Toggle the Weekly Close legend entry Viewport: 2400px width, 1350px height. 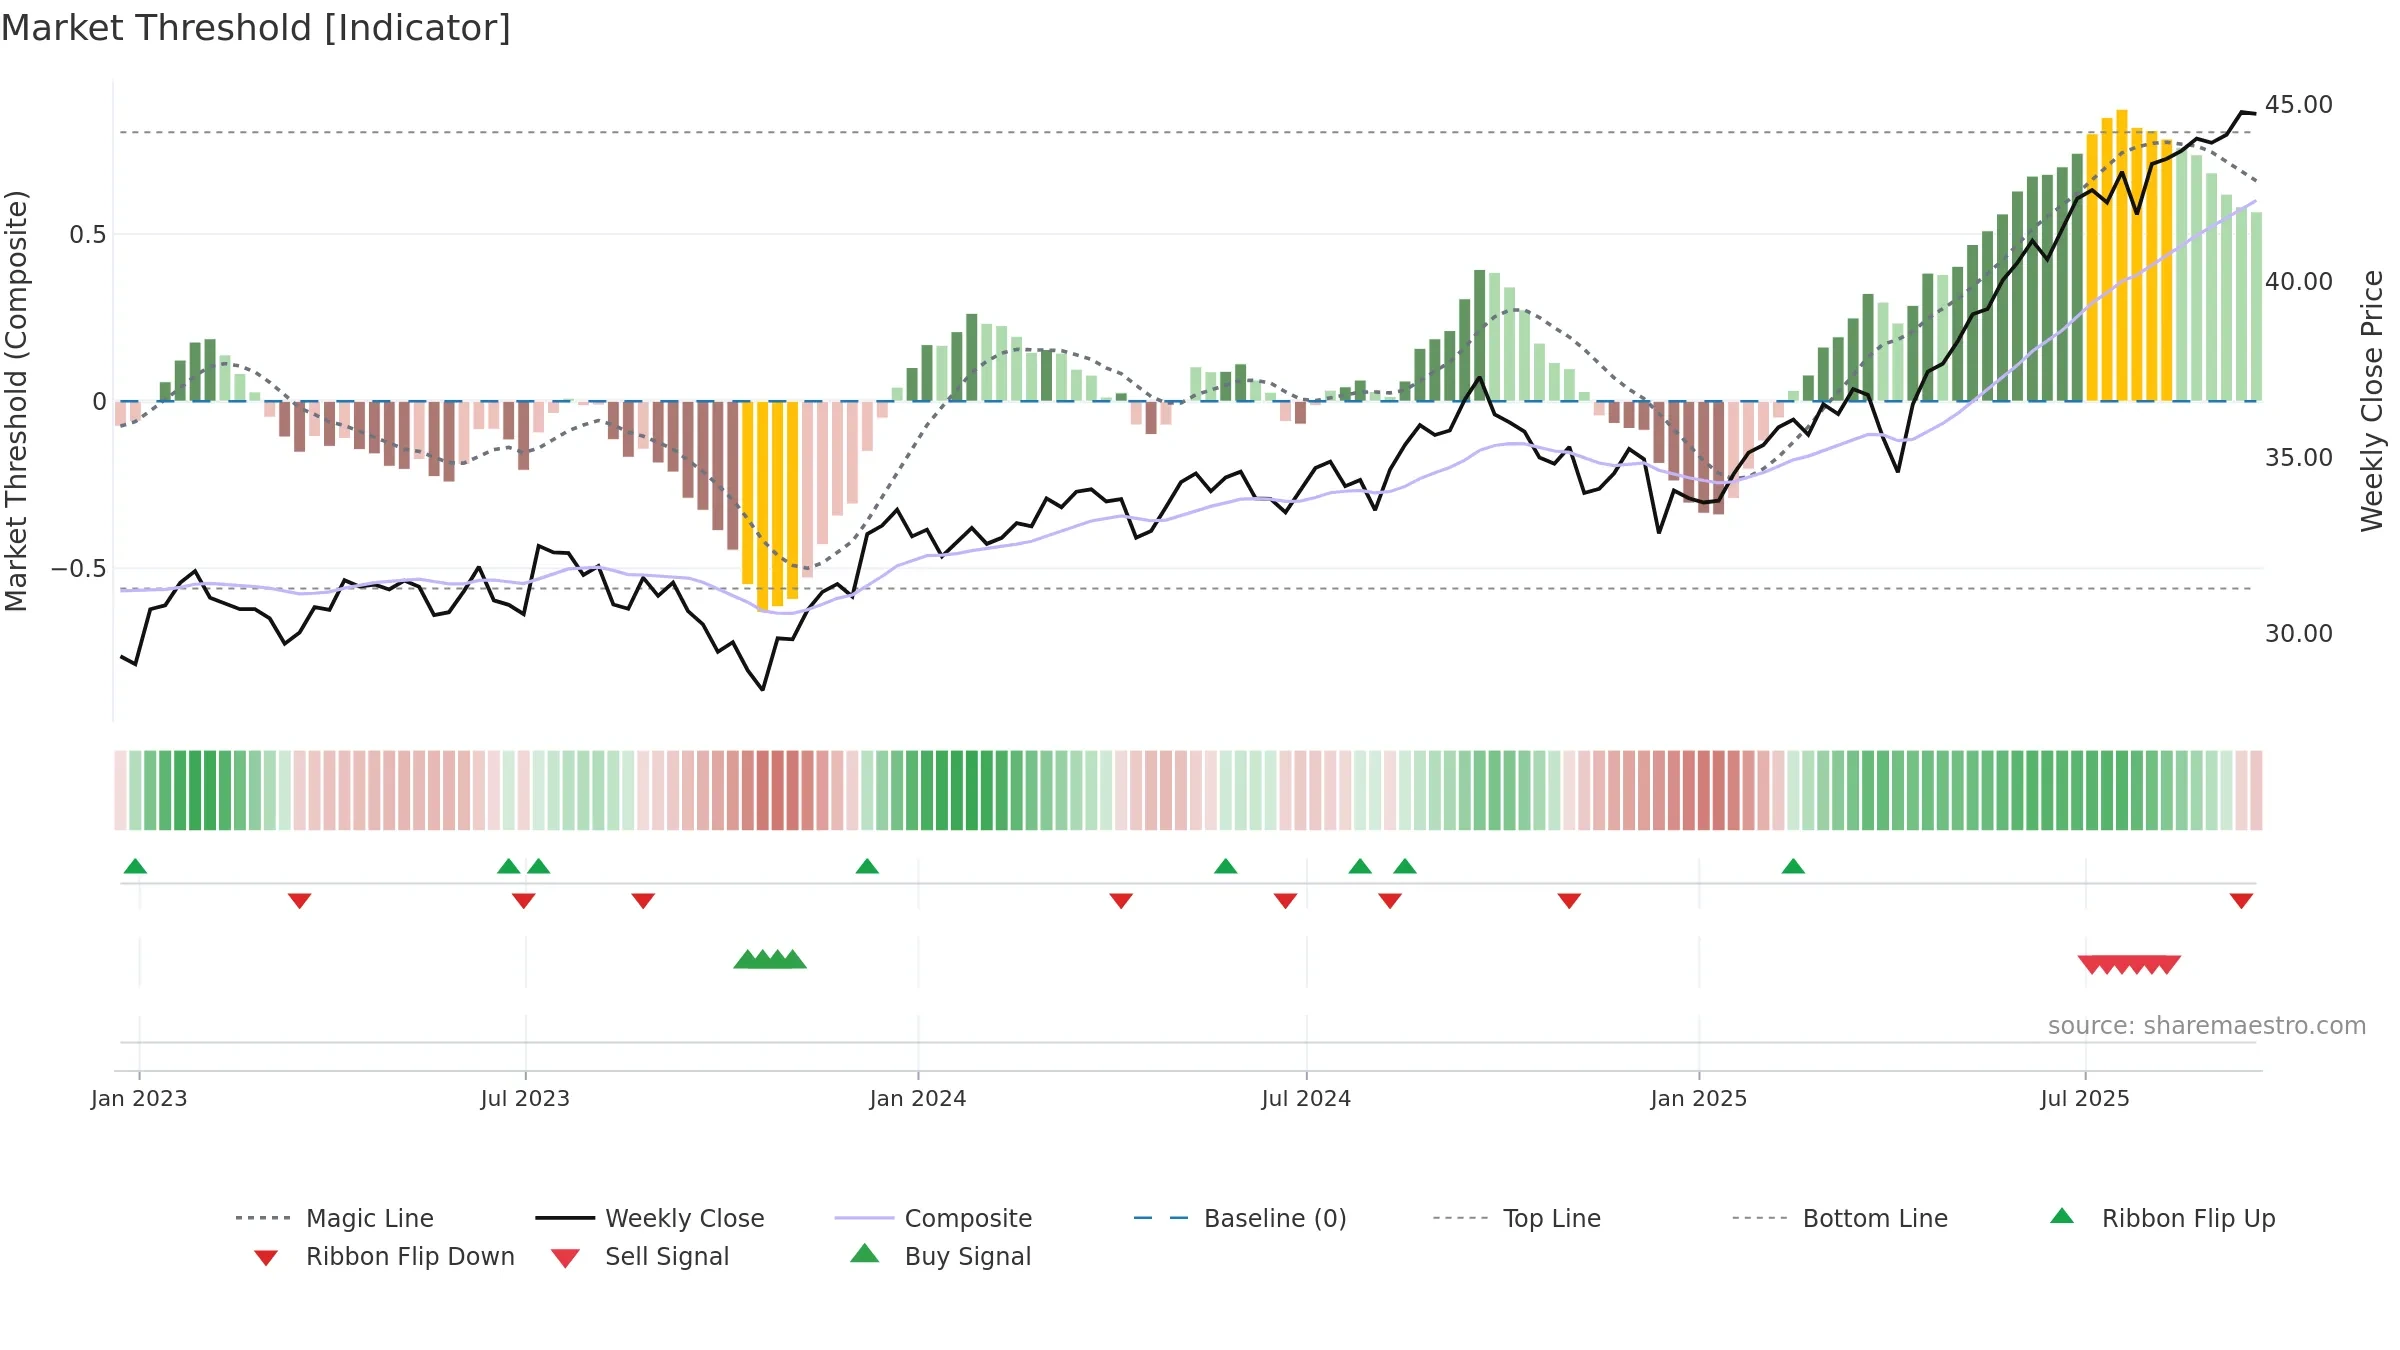coord(649,1218)
